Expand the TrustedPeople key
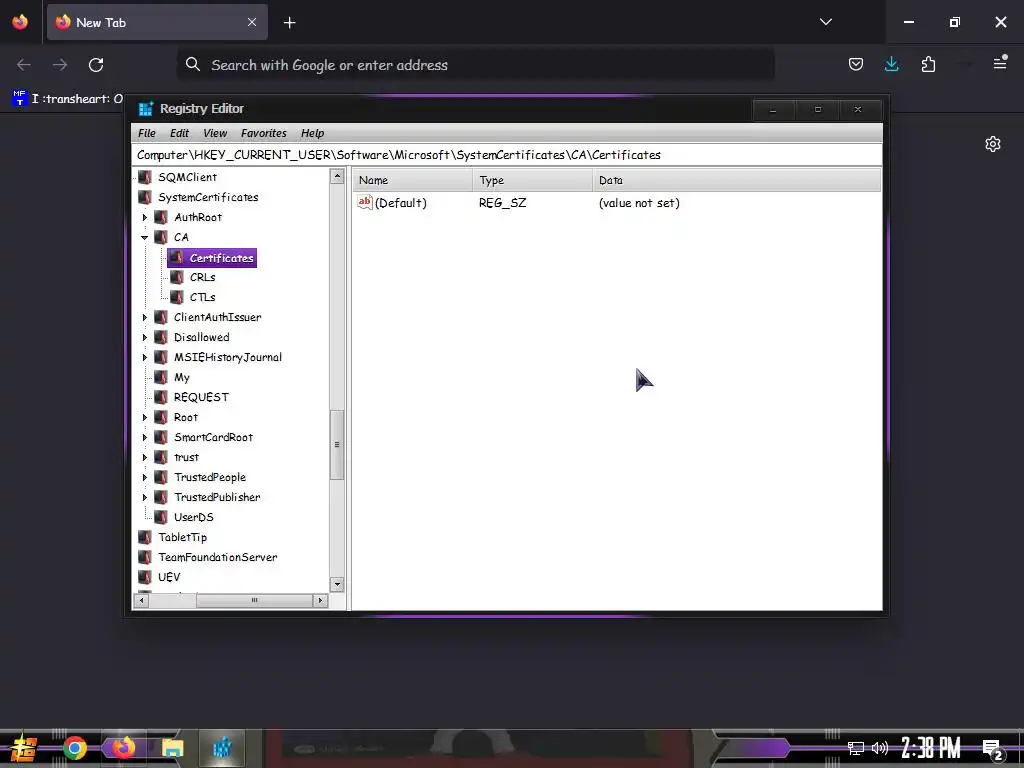Screen dimensions: 1024x768 [x=145, y=477]
